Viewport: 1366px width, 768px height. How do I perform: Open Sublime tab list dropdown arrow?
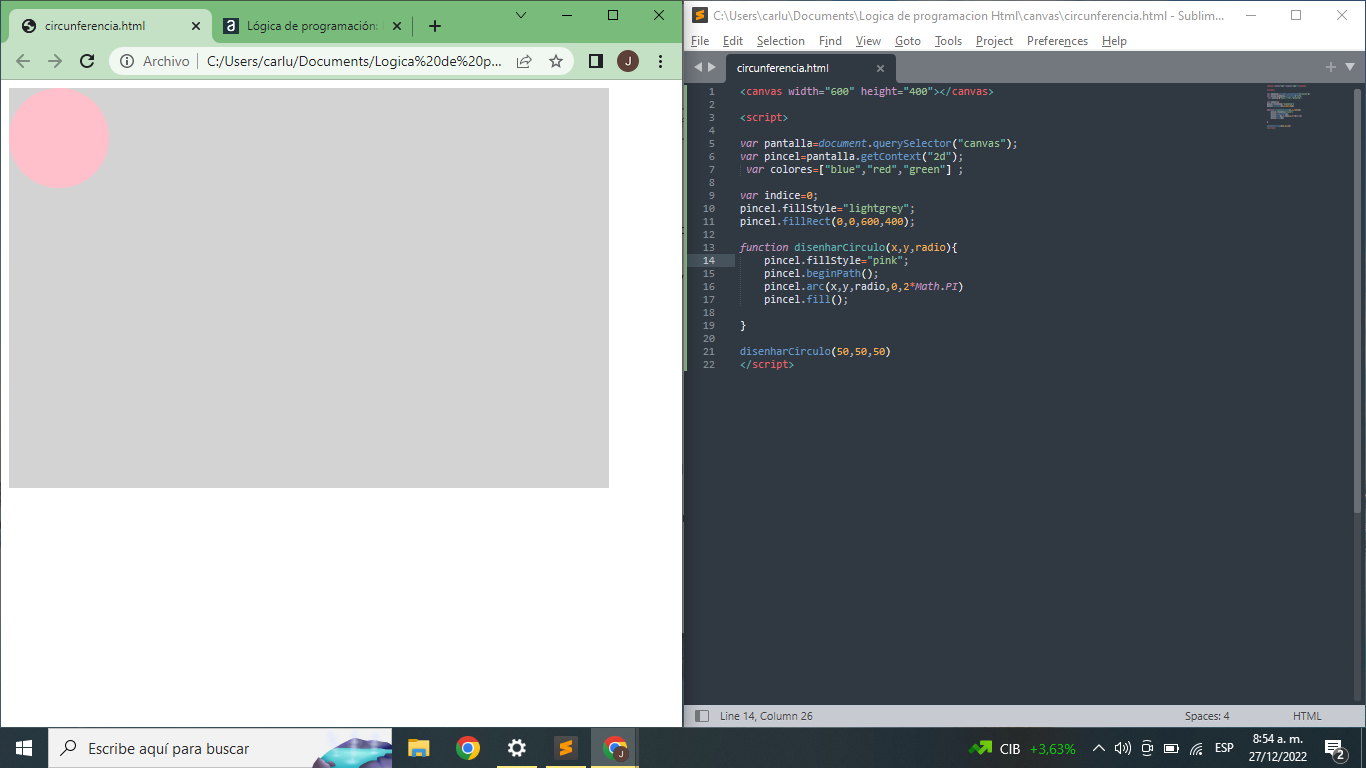click(x=1350, y=67)
